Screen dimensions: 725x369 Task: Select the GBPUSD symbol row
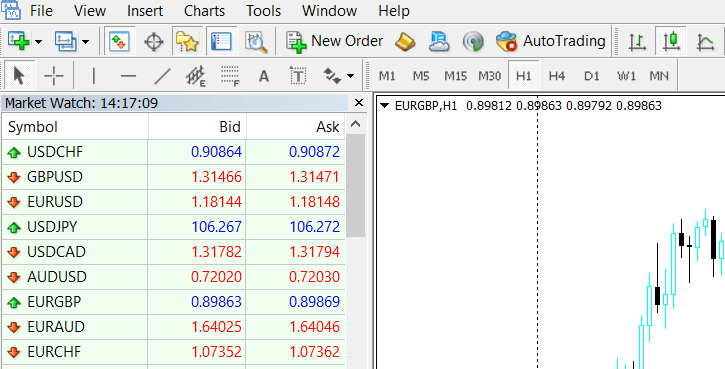click(x=173, y=177)
